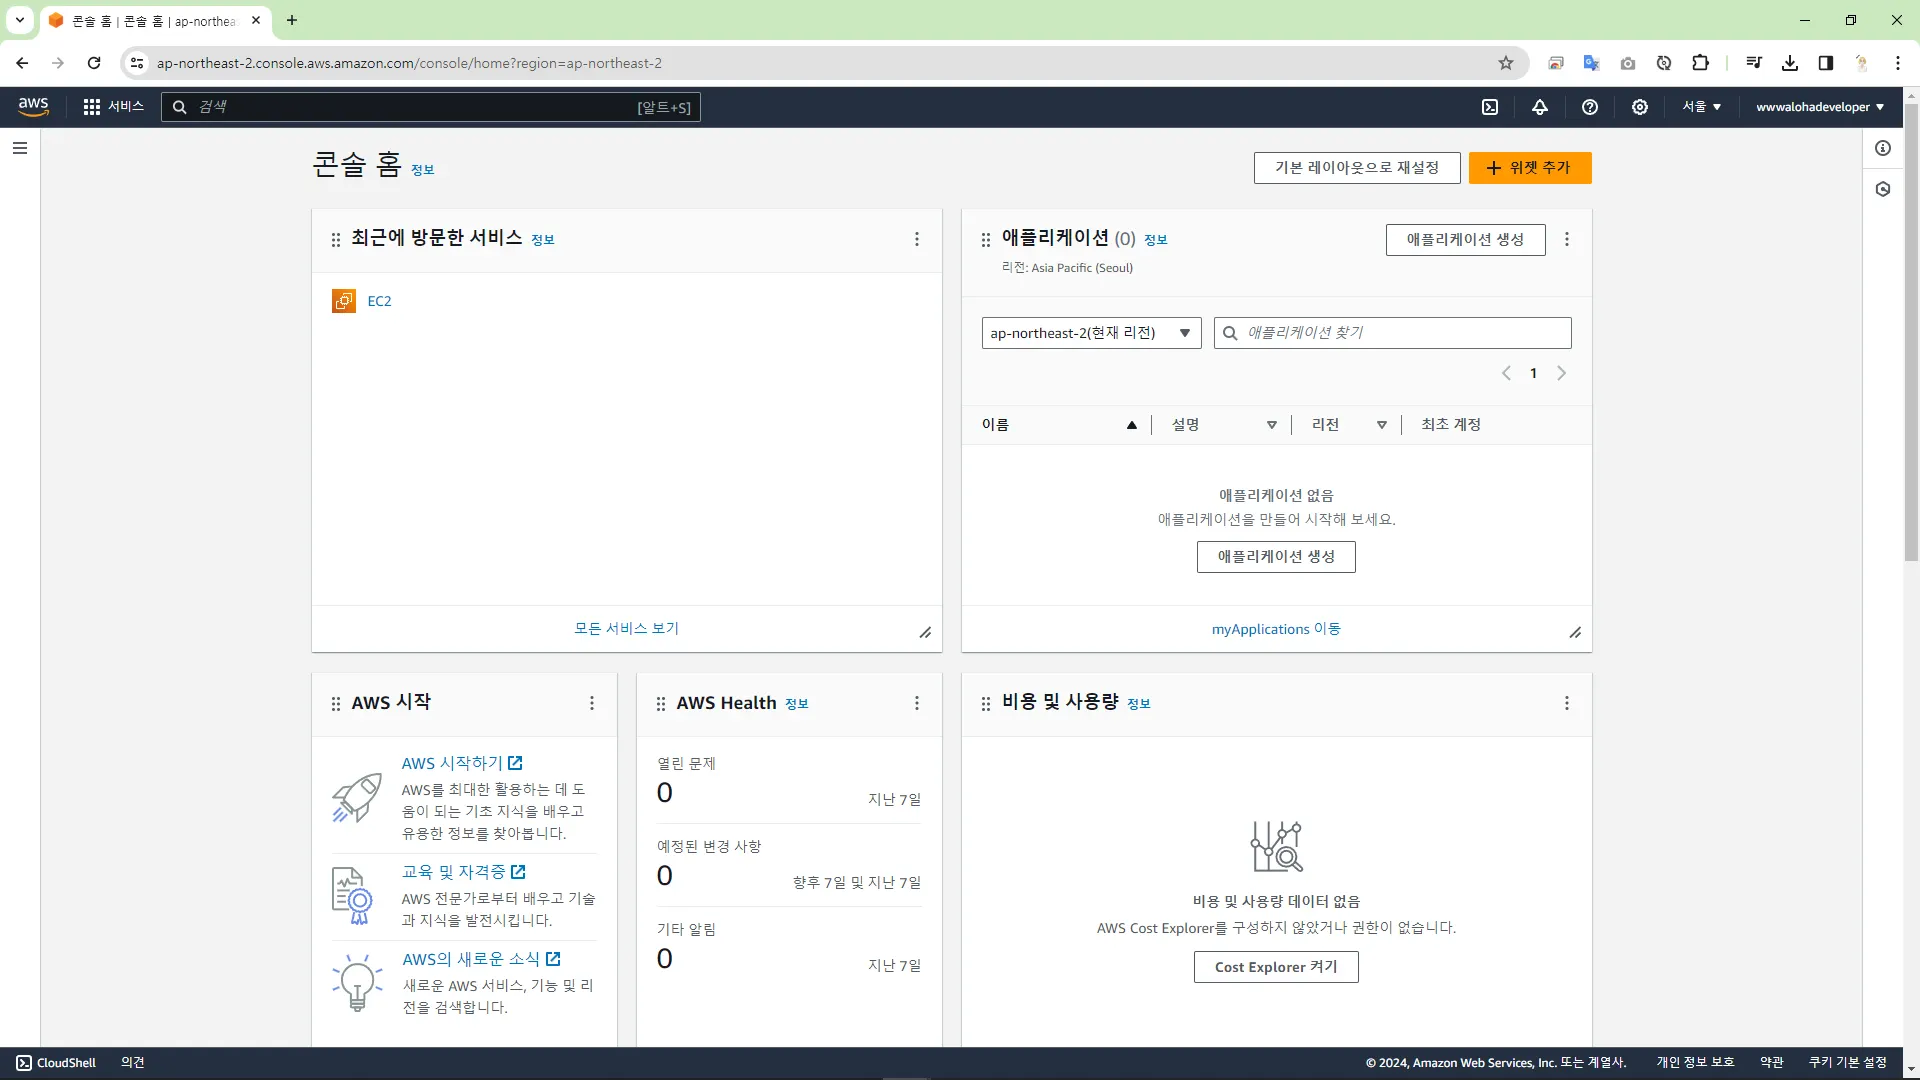Click the Find applications search field

(1400, 333)
